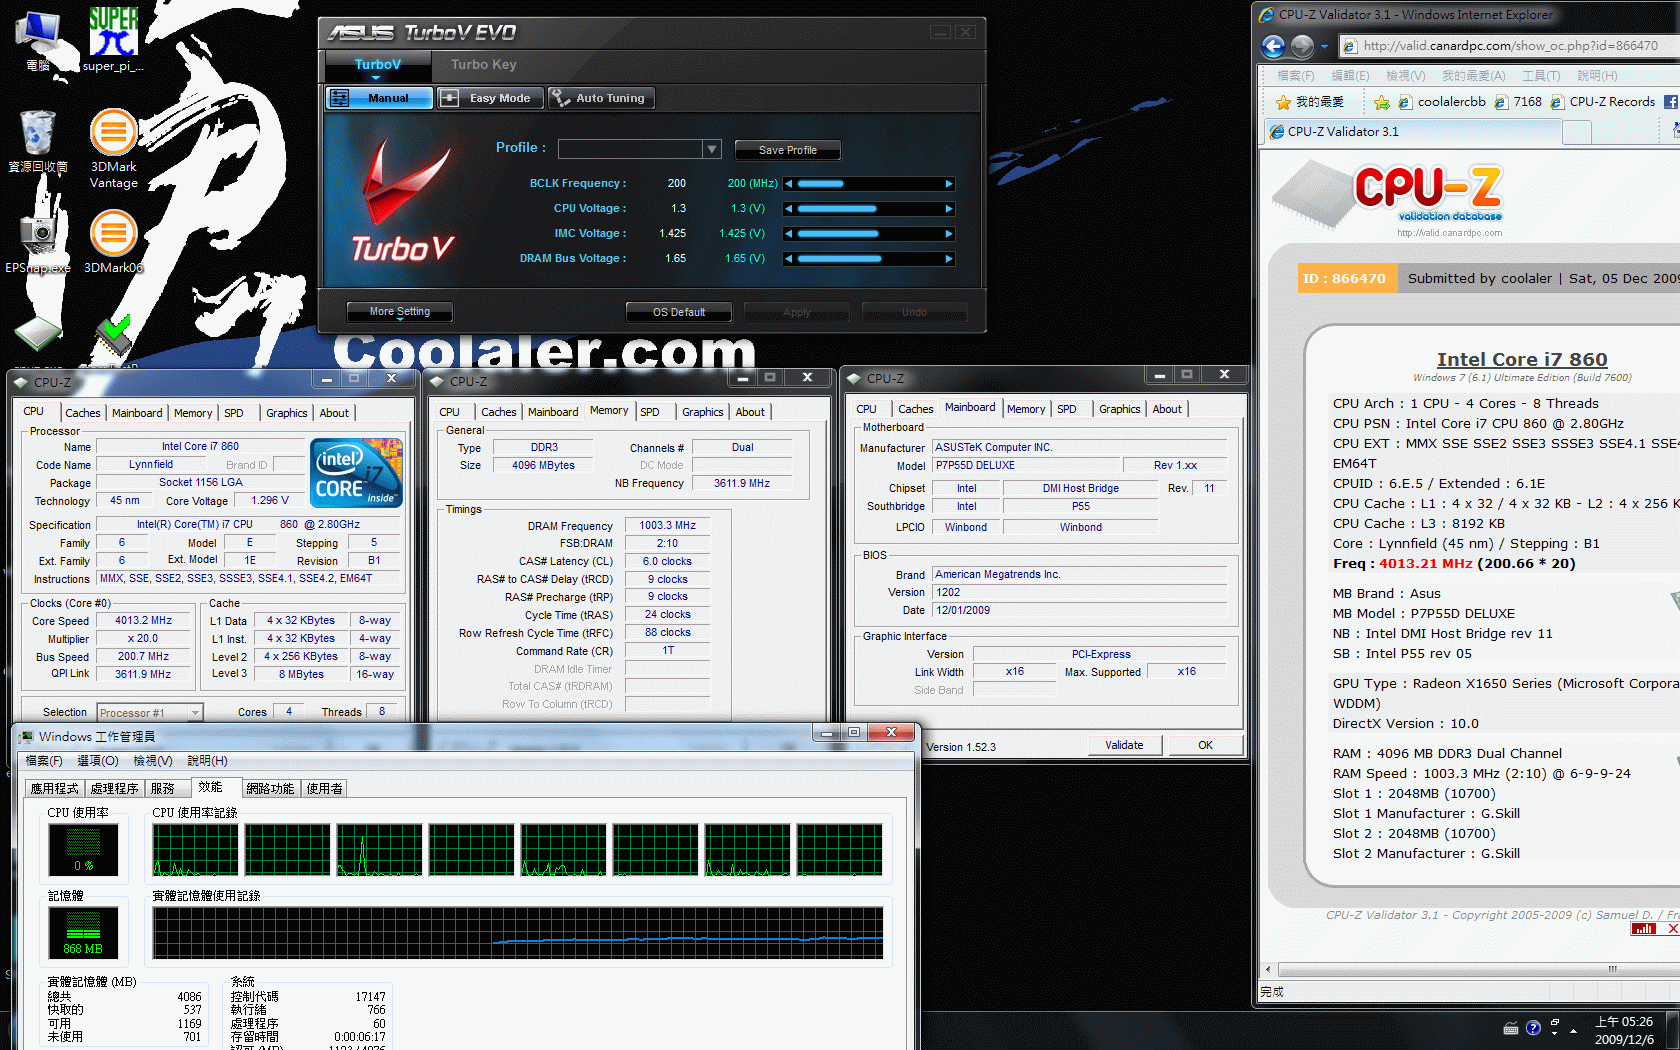Open the 工具(T) menu in Internet Explorer
1680x1050 pixels.
click(x=1541, y=76)
